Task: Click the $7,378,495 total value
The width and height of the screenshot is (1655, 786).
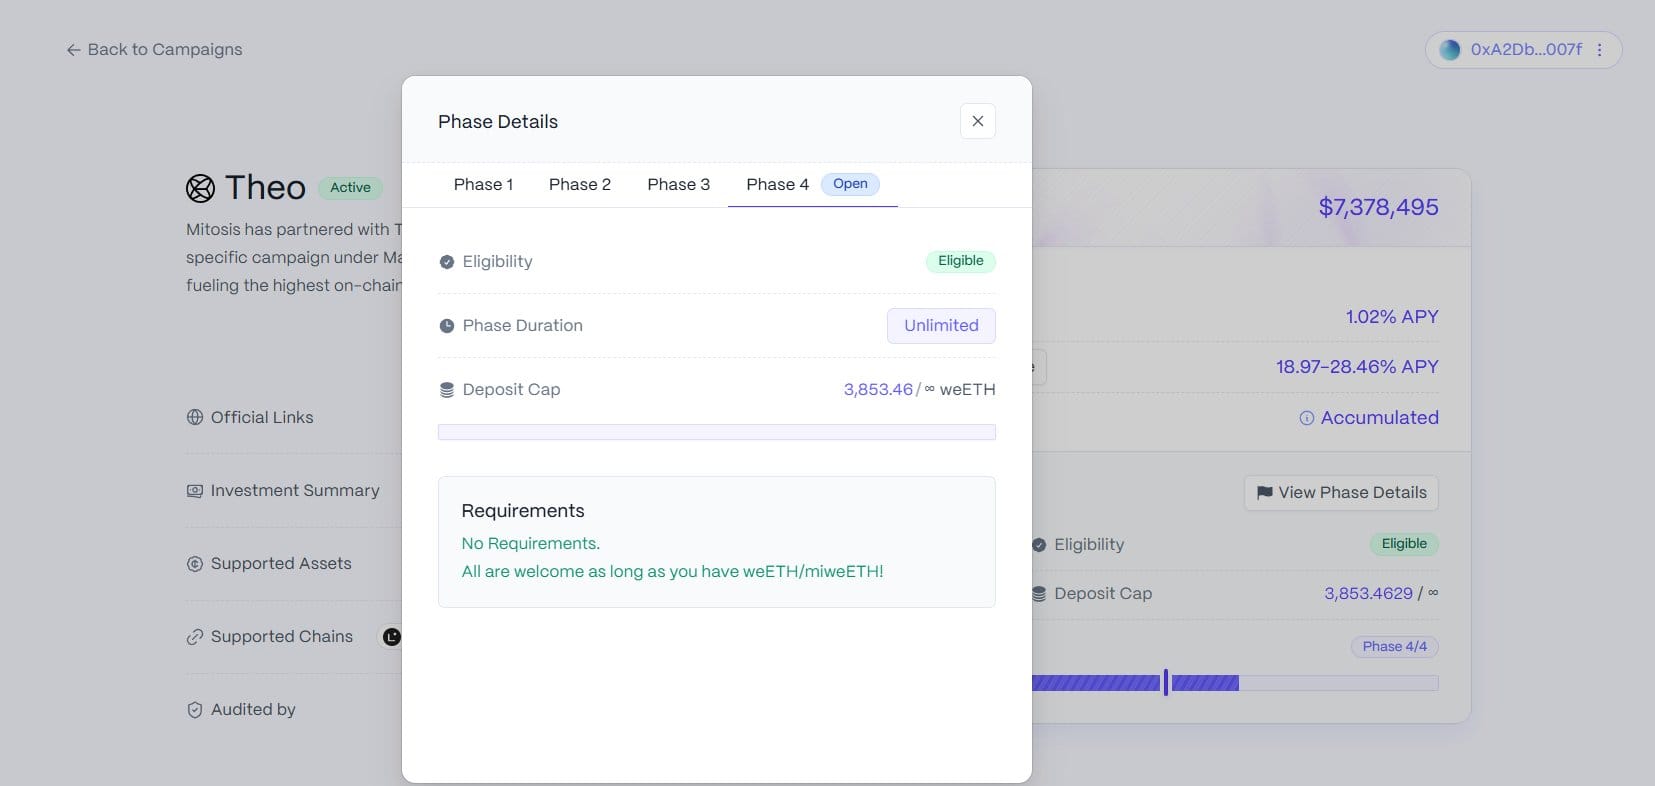Action: click(1378, 207)
